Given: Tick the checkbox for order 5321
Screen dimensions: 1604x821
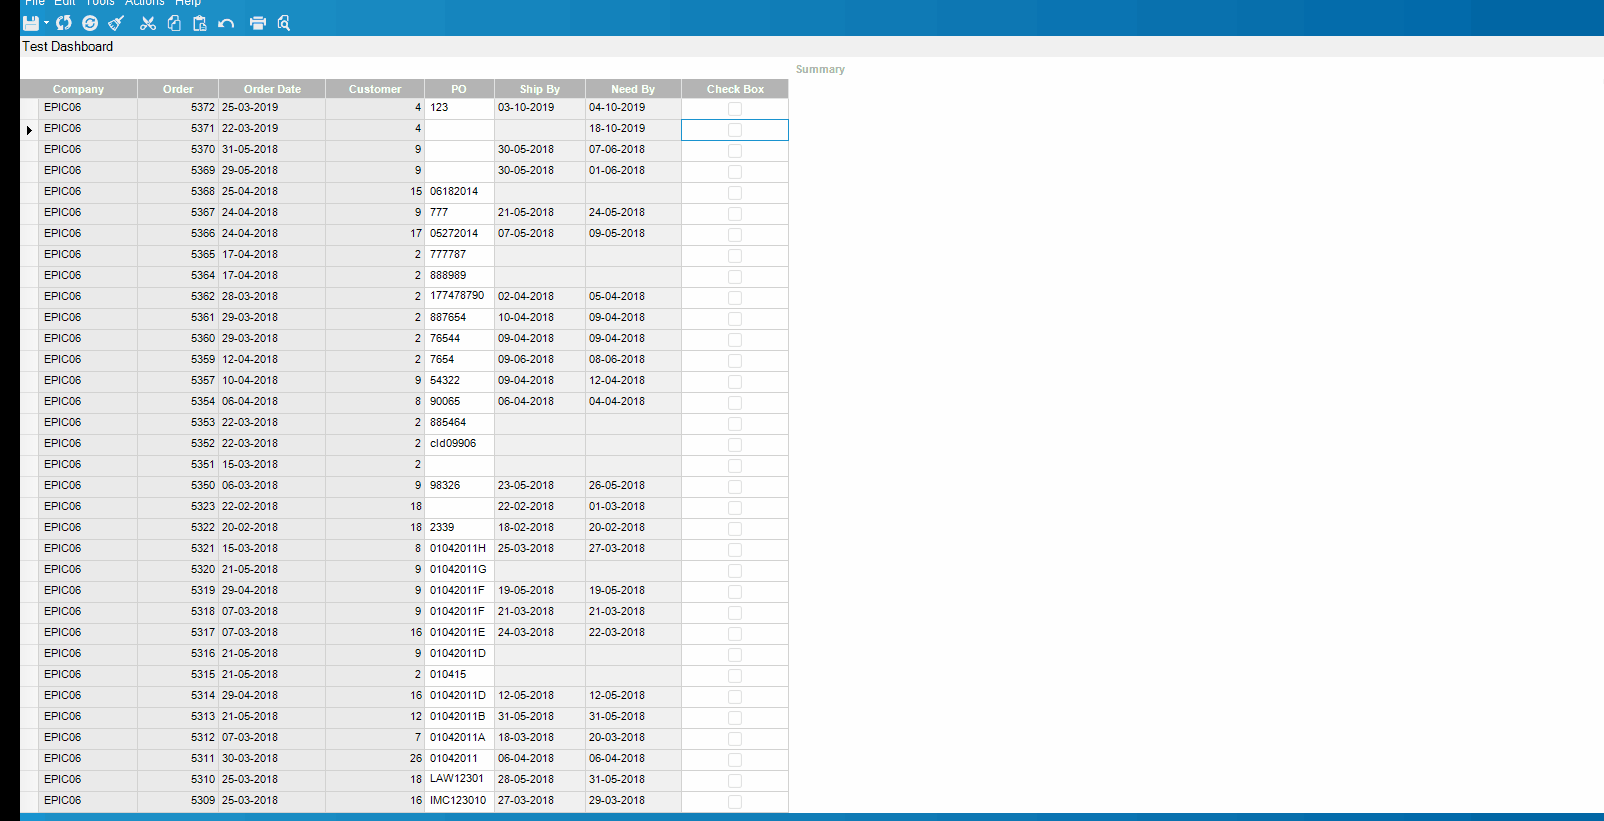Looking at the screenshot, I should pyautogui.click(x=735, y=550).
